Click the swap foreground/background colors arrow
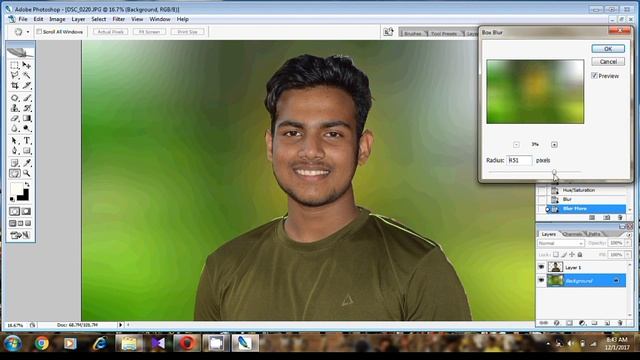This screenshot has height=360, width=640. click(x=27, y=184)
